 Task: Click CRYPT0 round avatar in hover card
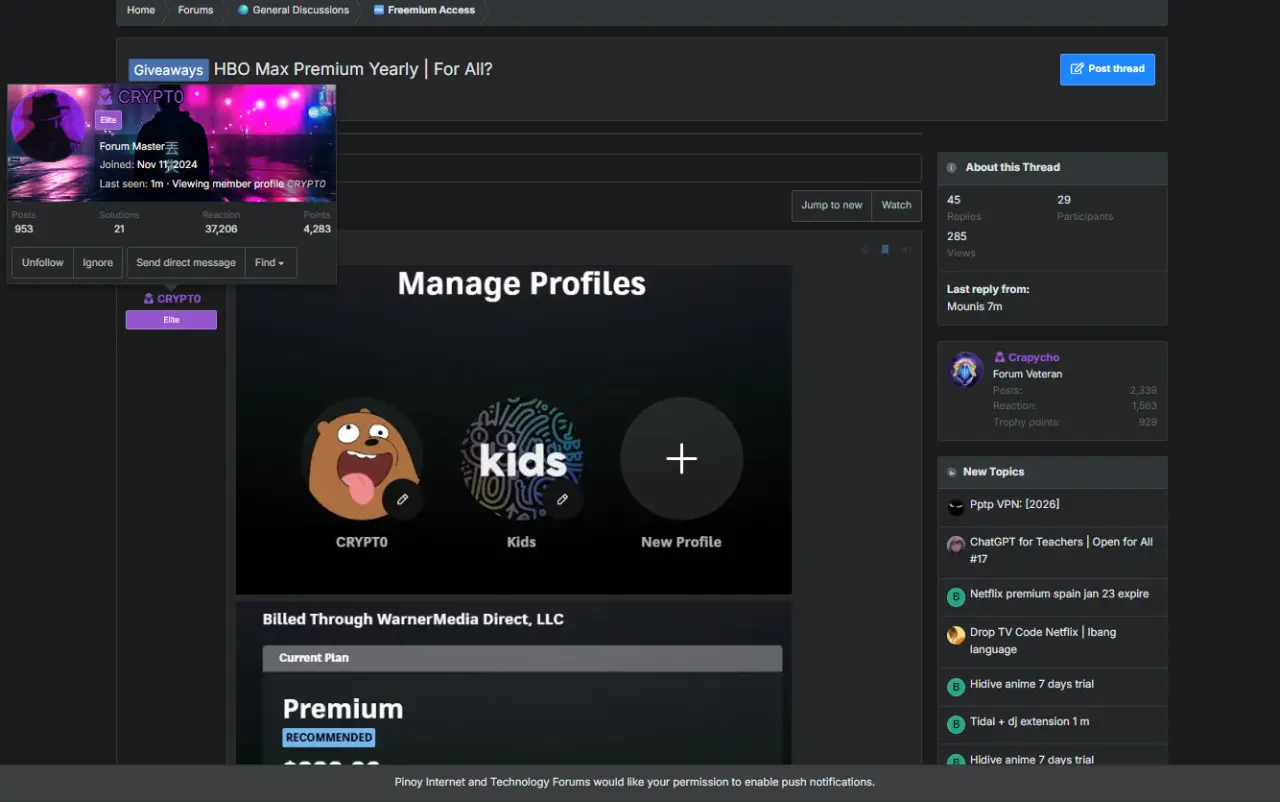pyautogui.click(x=47, y=125)
